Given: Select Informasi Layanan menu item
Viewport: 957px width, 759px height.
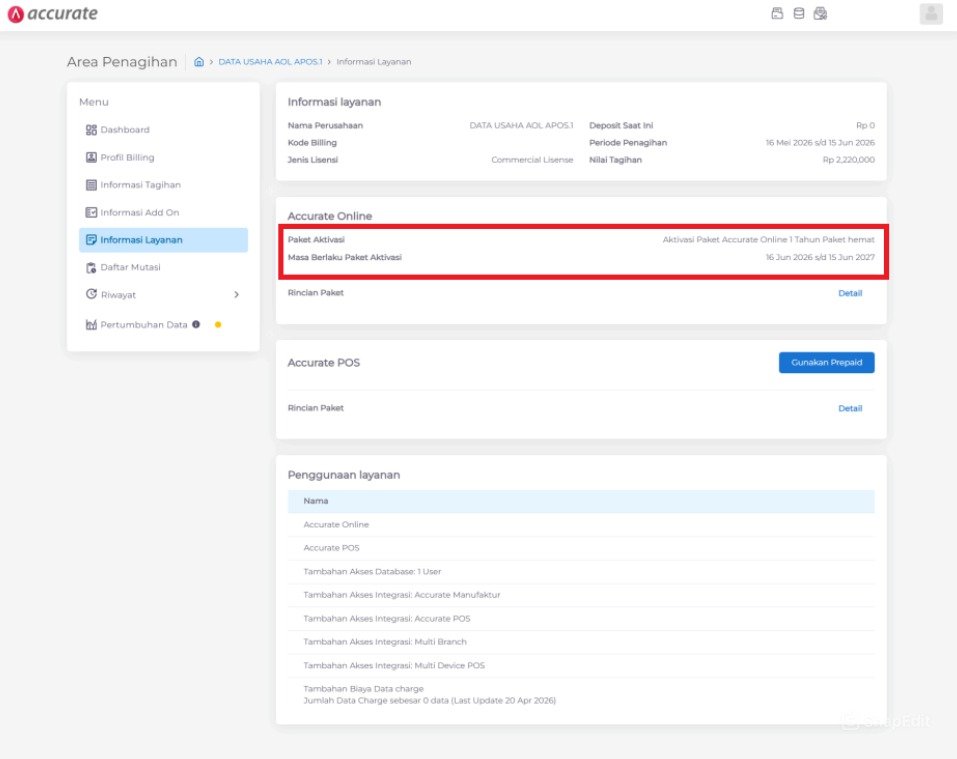Looking at the screenshot, I should click(x=164, y=240).
